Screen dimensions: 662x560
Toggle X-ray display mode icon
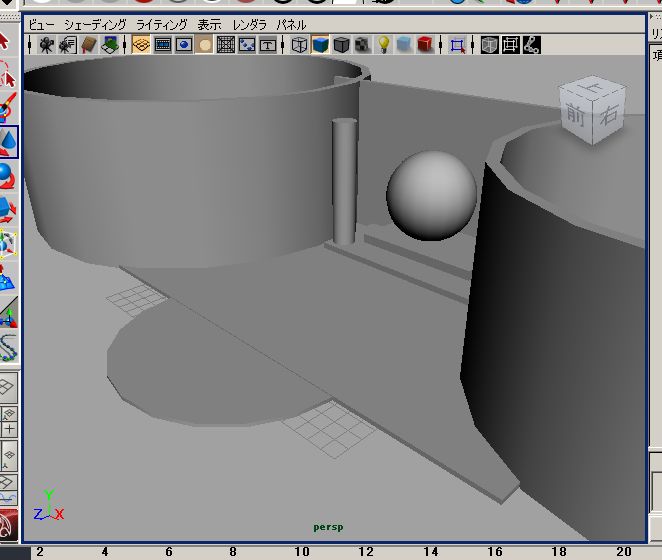[489, 45]
